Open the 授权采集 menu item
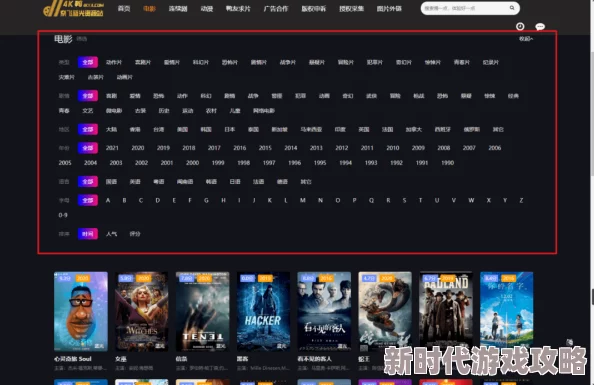594x385 pixels. point(351,8)
